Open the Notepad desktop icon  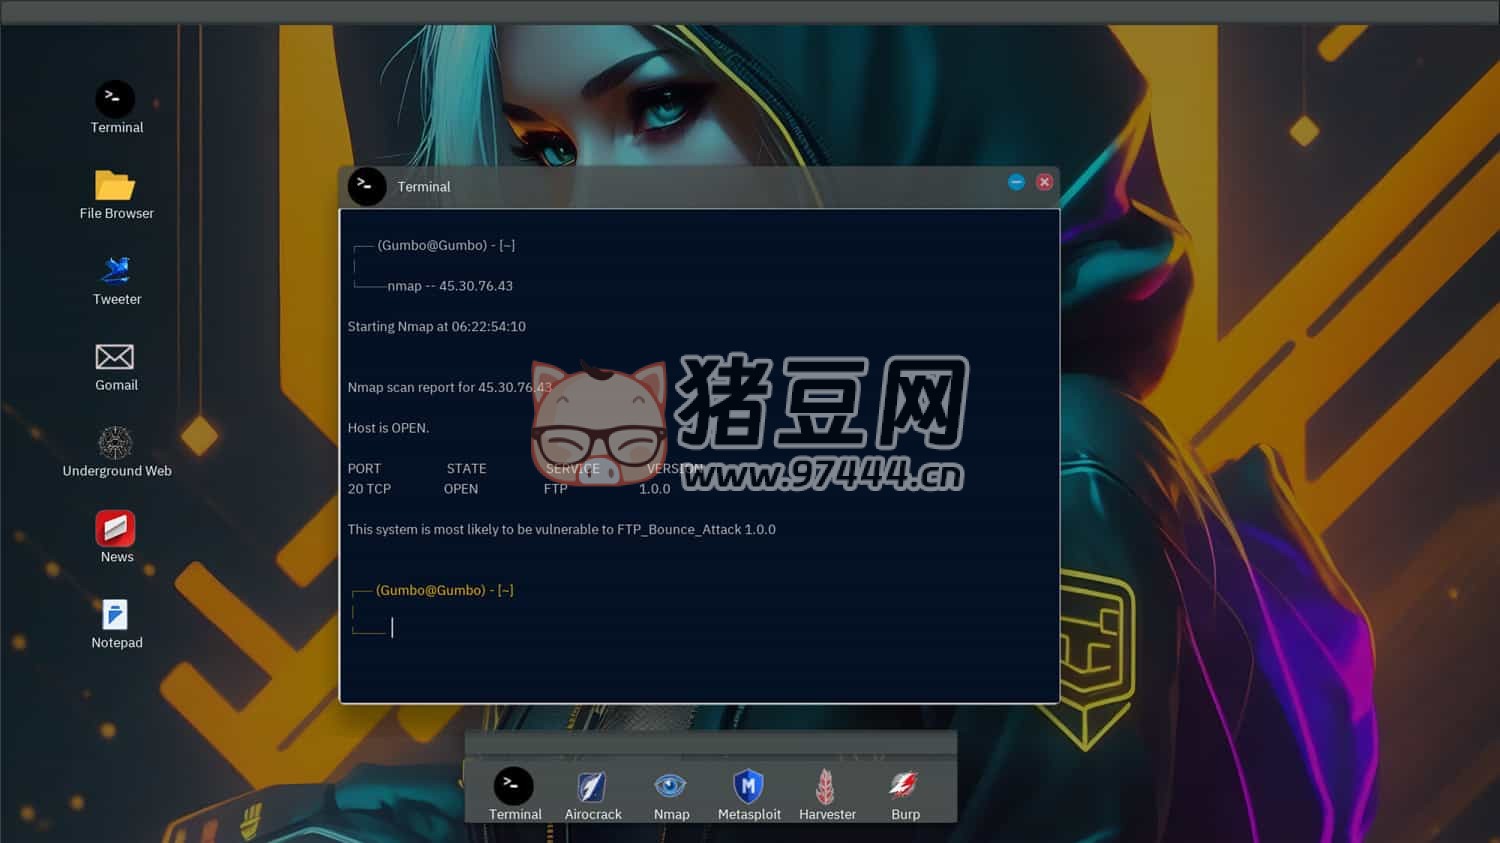tap(115, 615)
